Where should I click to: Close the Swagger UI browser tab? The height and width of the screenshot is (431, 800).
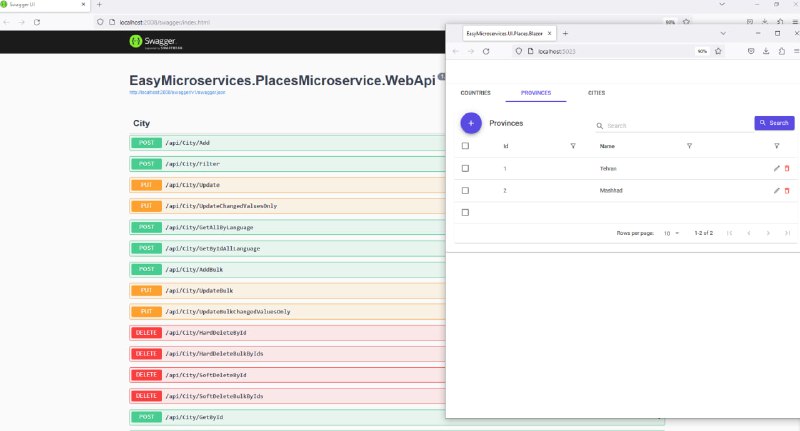click(84, 5)
